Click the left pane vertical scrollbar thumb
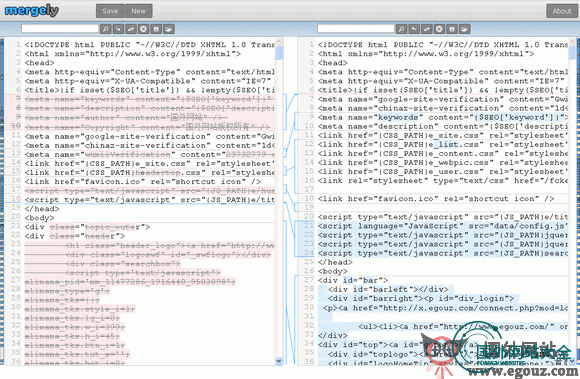 (x=279, y=53)
